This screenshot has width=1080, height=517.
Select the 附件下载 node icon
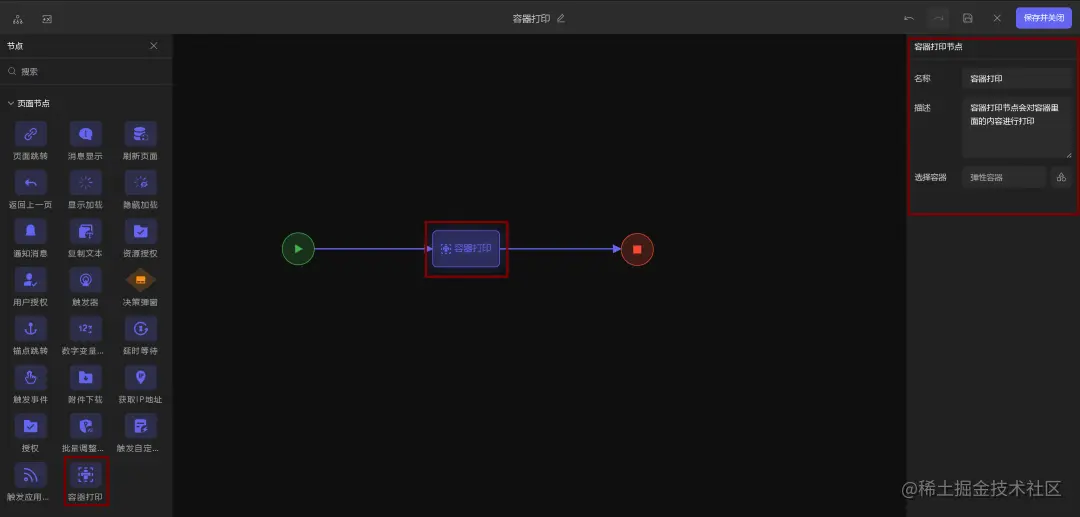click(85, 378)
